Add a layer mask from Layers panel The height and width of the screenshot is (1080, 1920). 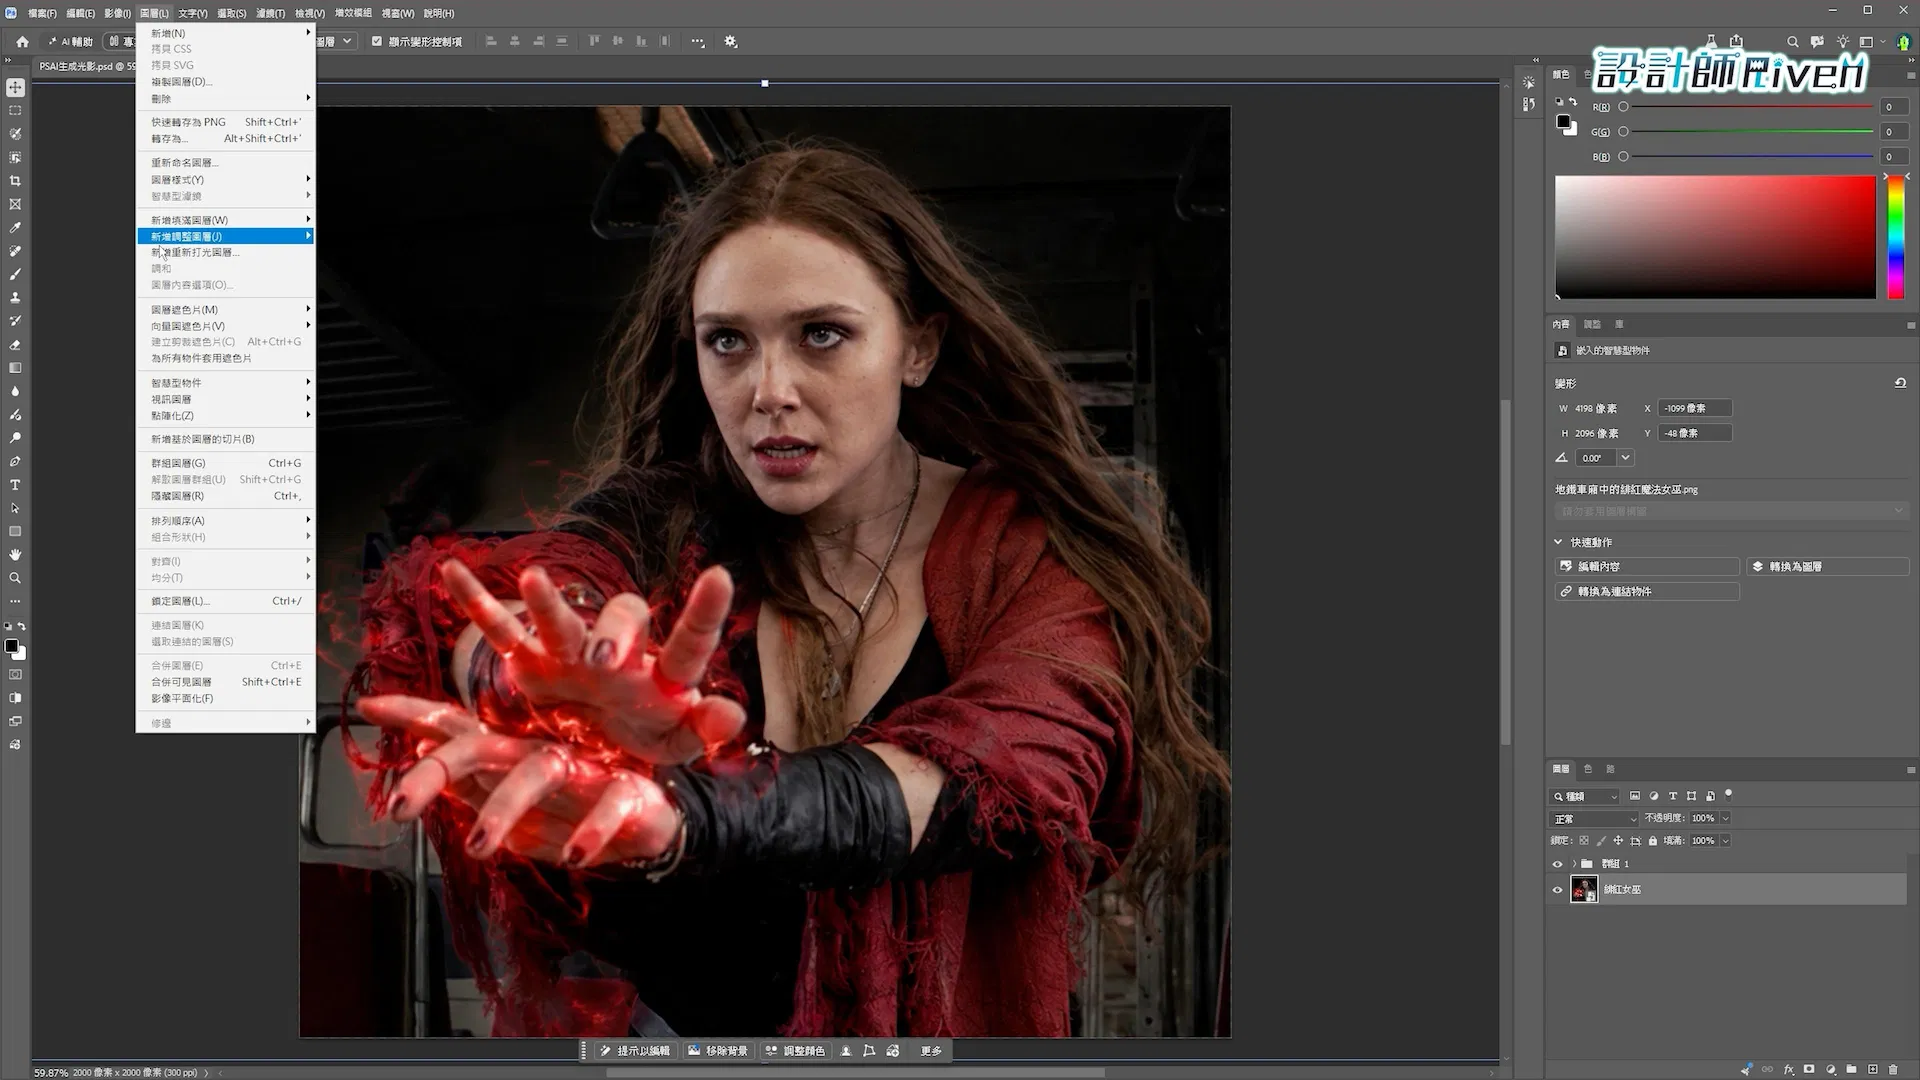coord(1809,1069)
